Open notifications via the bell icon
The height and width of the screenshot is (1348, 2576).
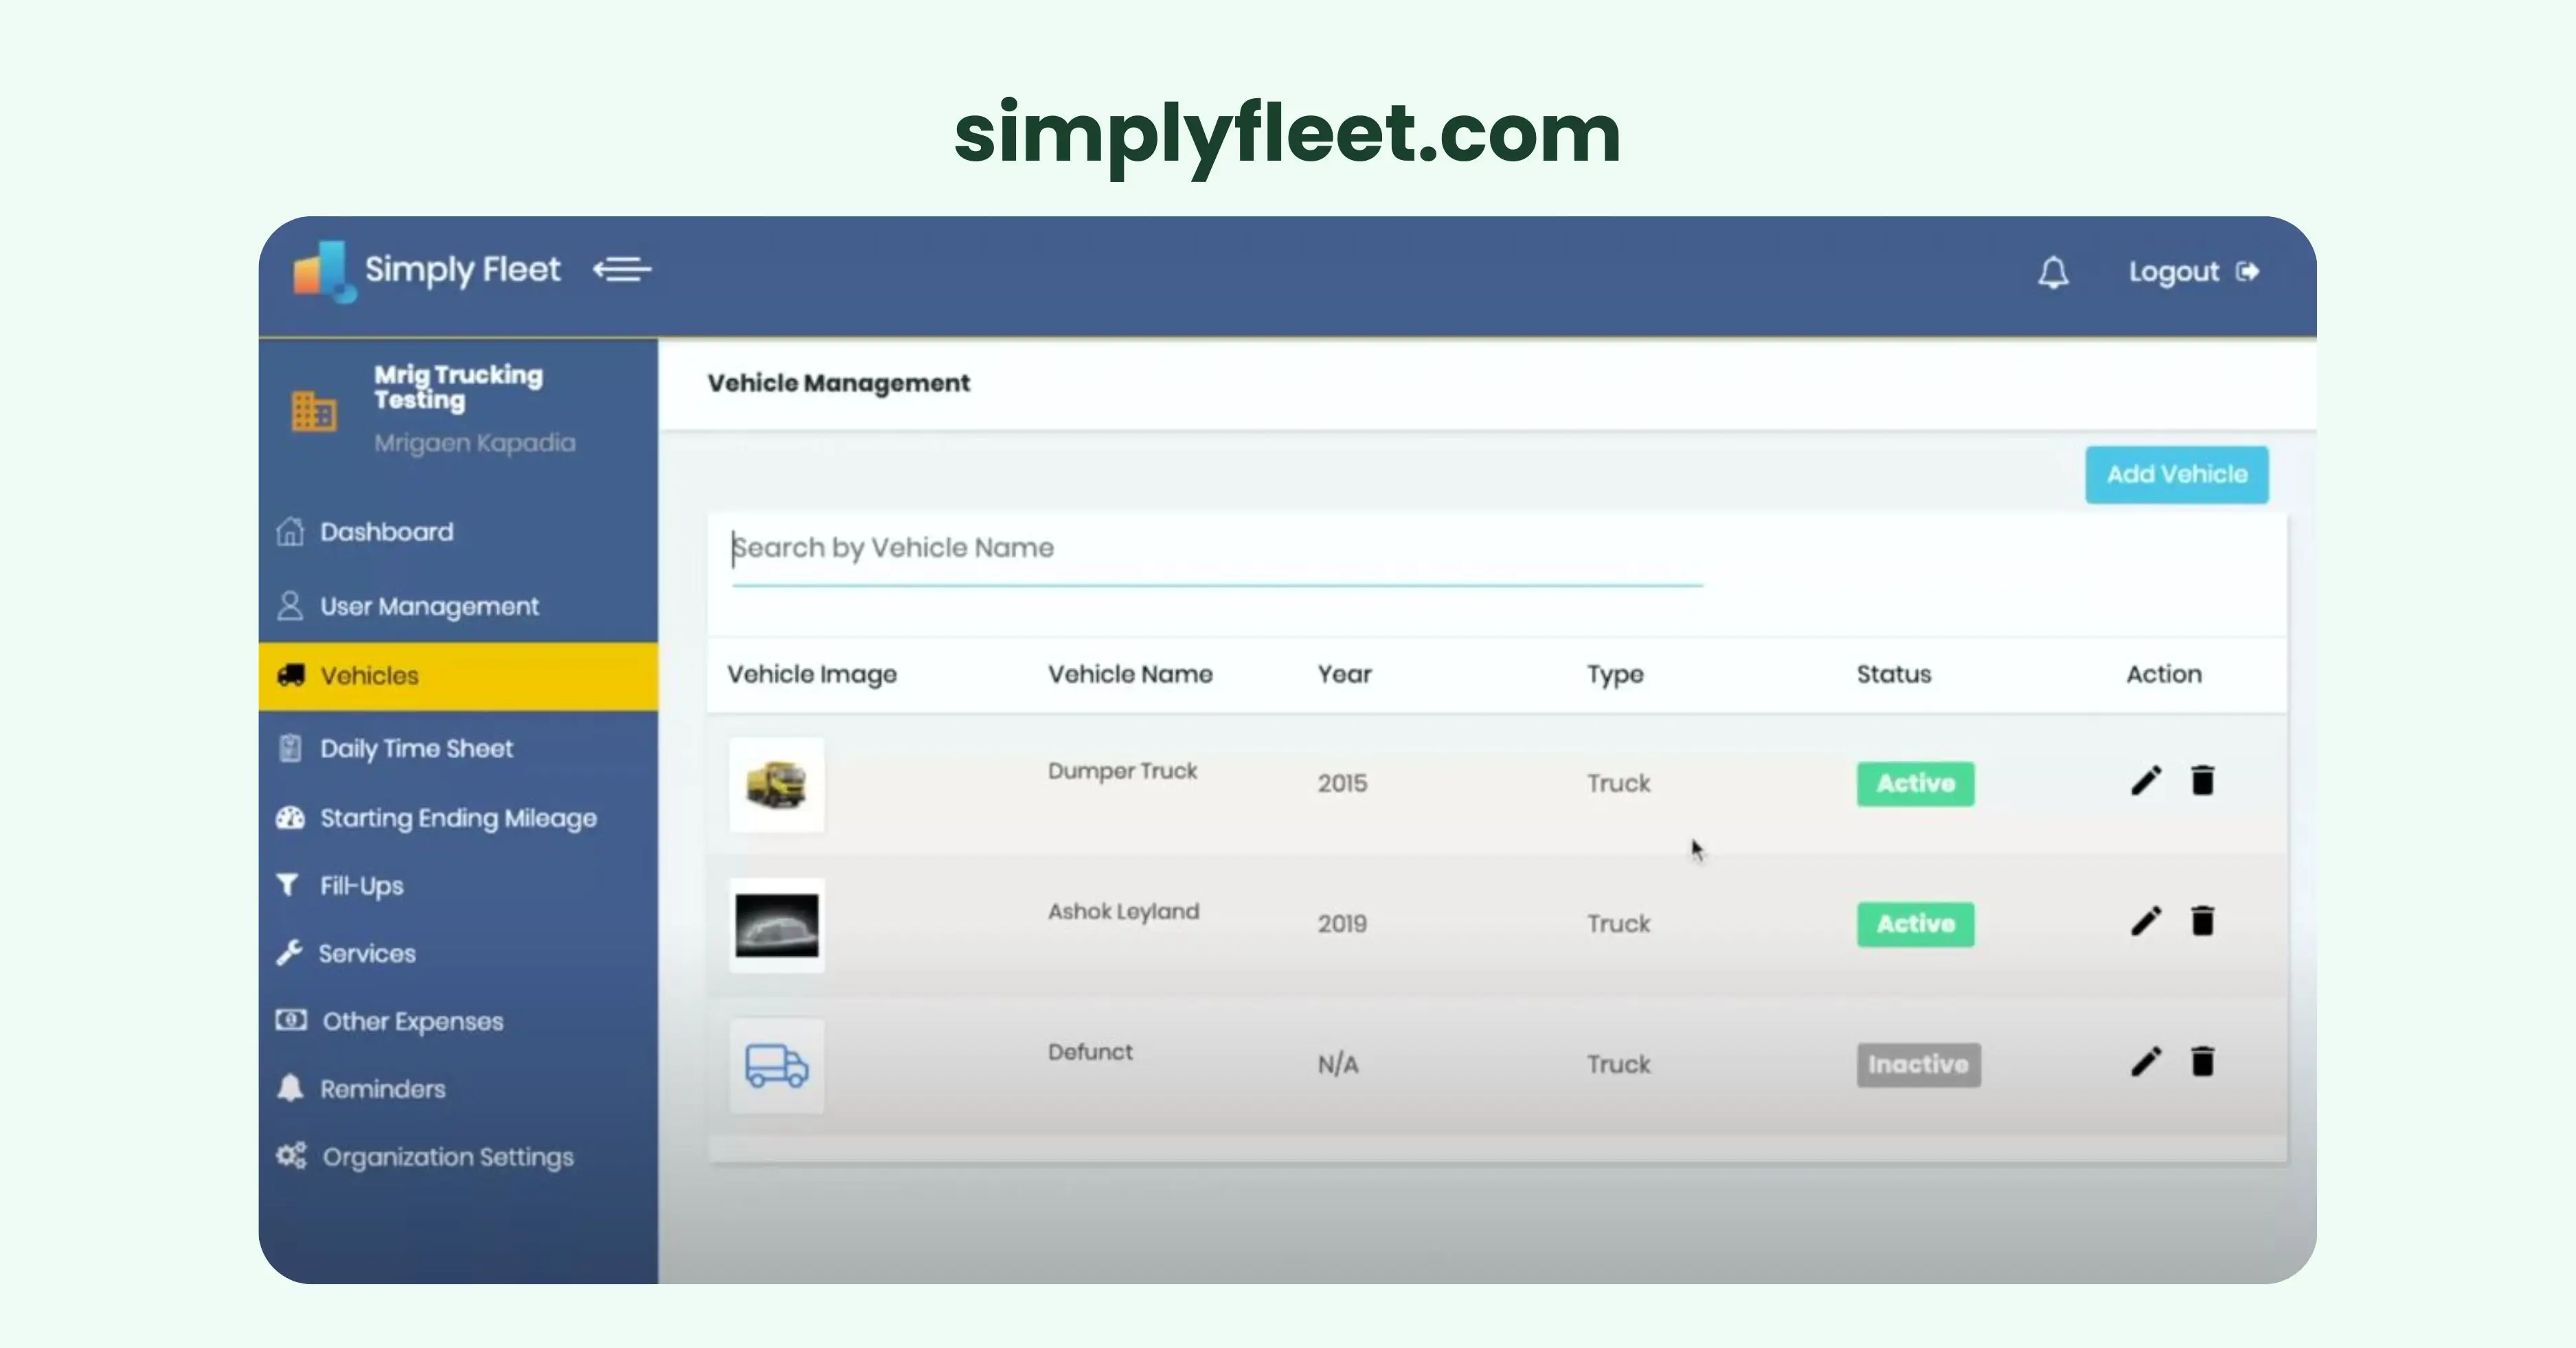[x=2053, y=272]
